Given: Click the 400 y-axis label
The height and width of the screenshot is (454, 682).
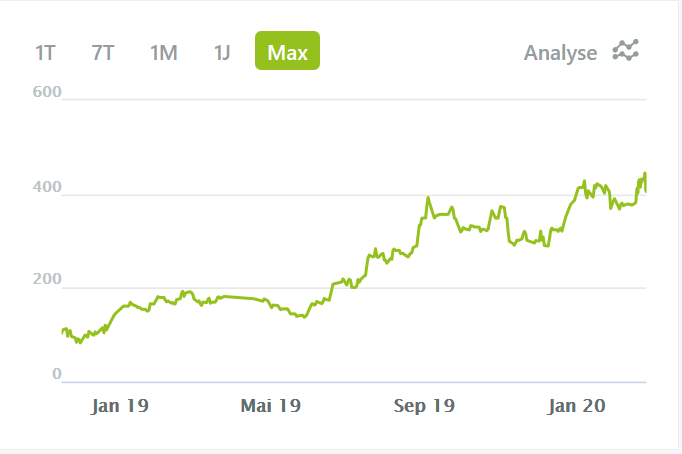Looking at the screenshot, I should coord(48,189).
